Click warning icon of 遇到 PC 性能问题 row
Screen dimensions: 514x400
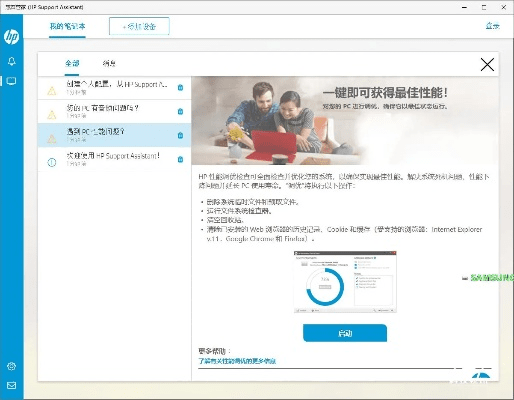coord(52,139)
